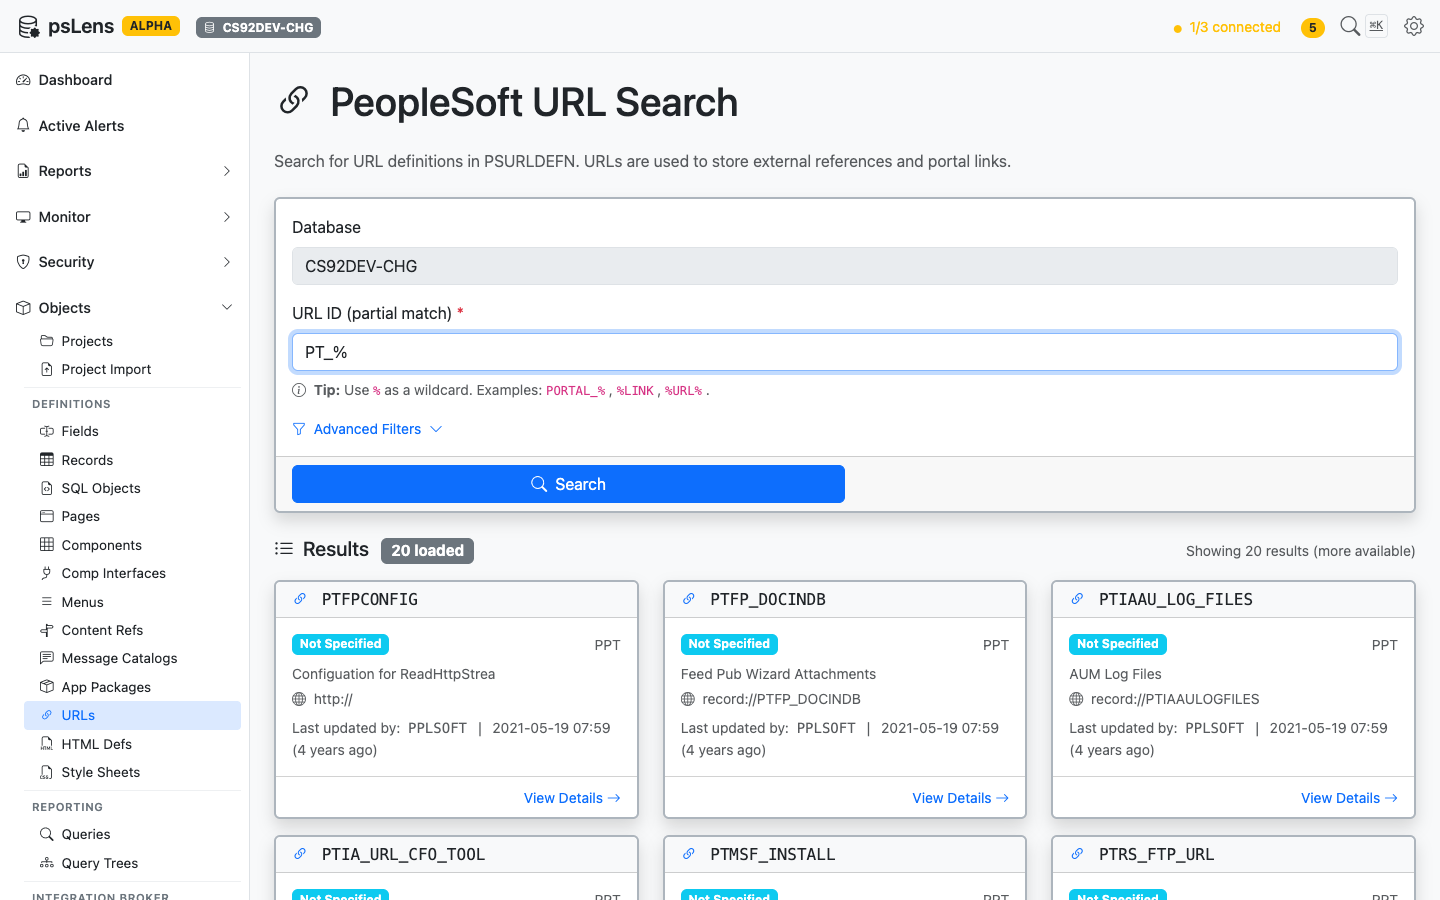
Task: Click the globe icon on PTFPCONFIG card
Action: point(299,699)
